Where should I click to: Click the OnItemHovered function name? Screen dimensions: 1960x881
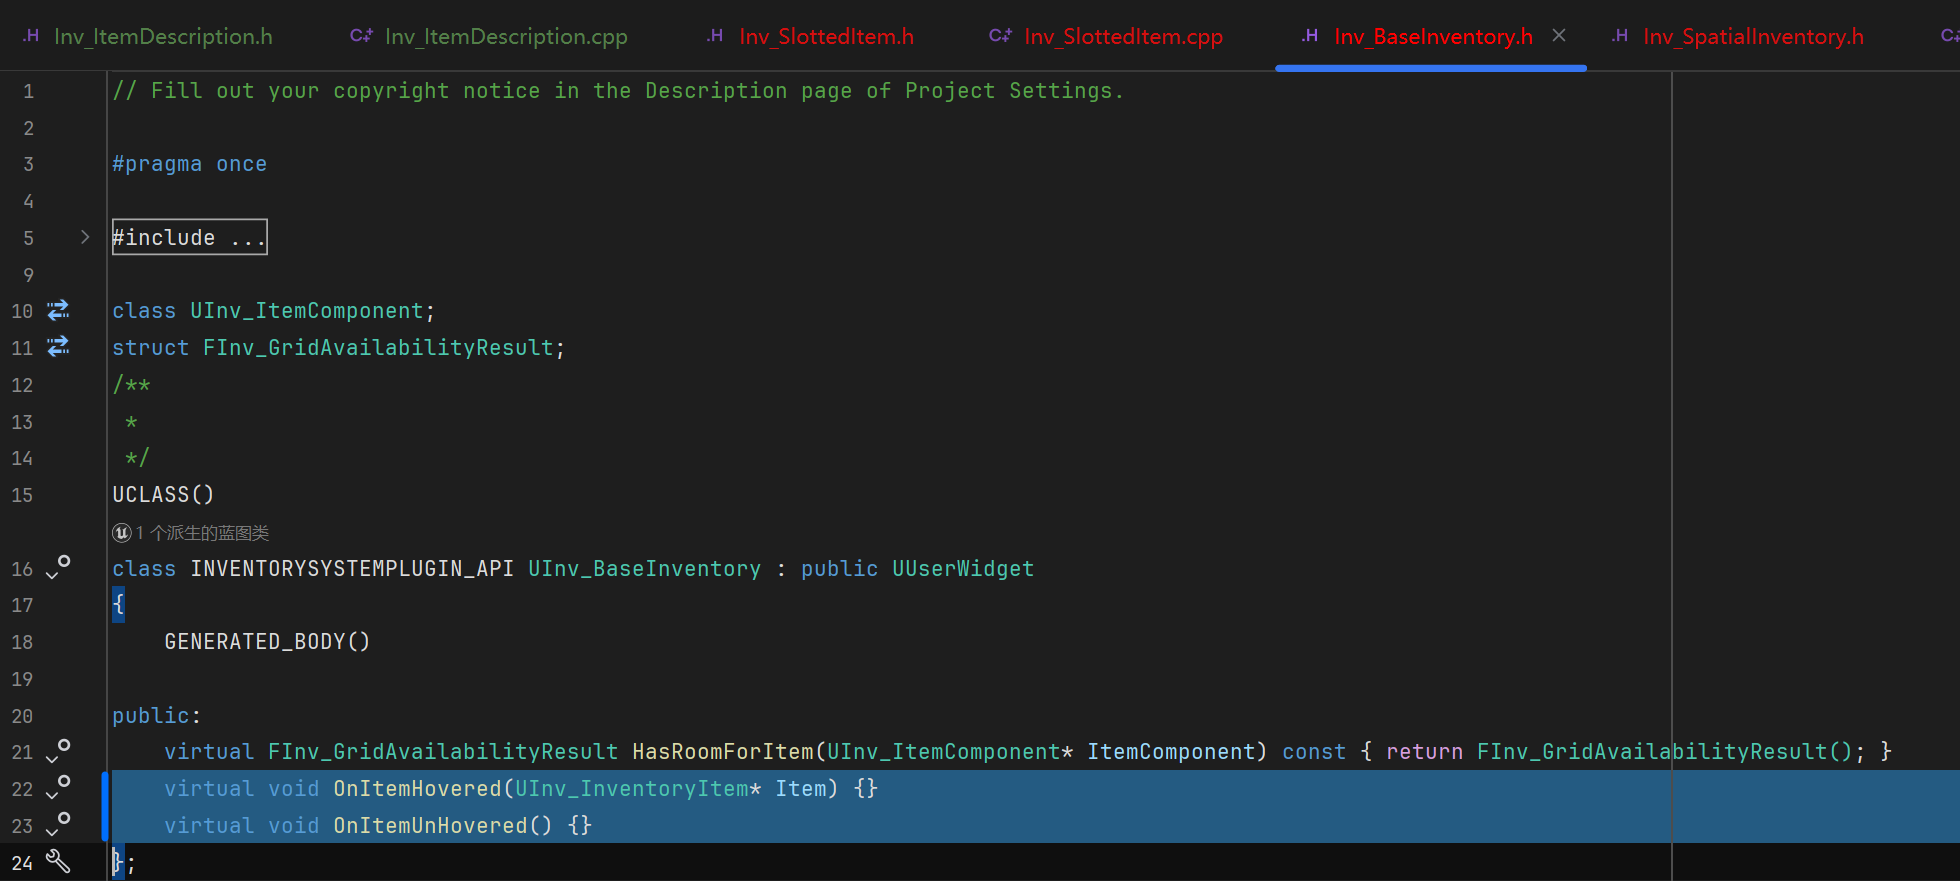[x=417, y=788]
